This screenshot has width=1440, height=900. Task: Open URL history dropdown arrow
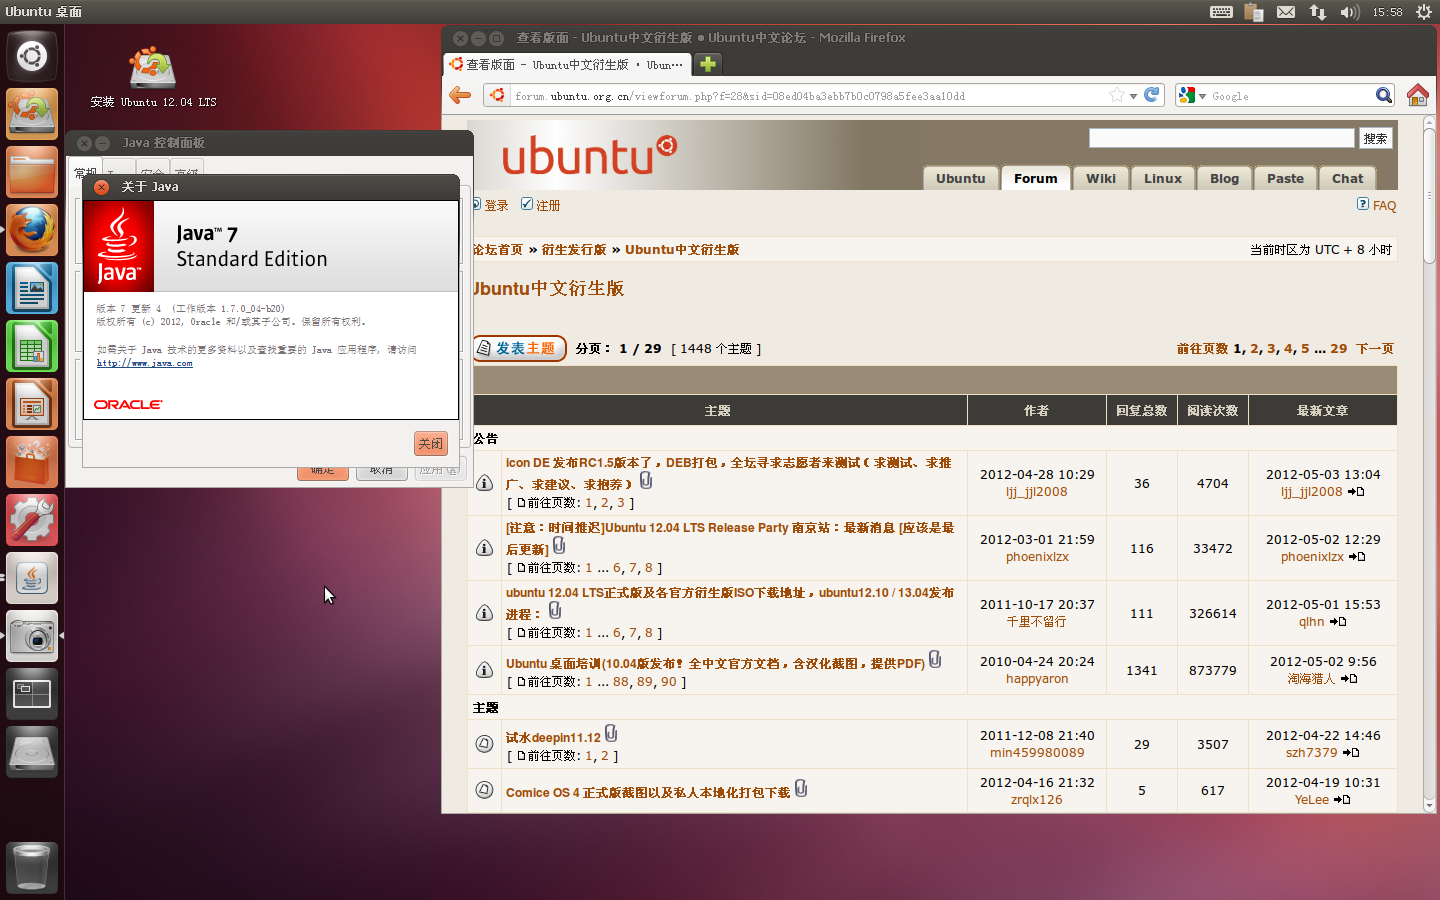coord(1133,96)
